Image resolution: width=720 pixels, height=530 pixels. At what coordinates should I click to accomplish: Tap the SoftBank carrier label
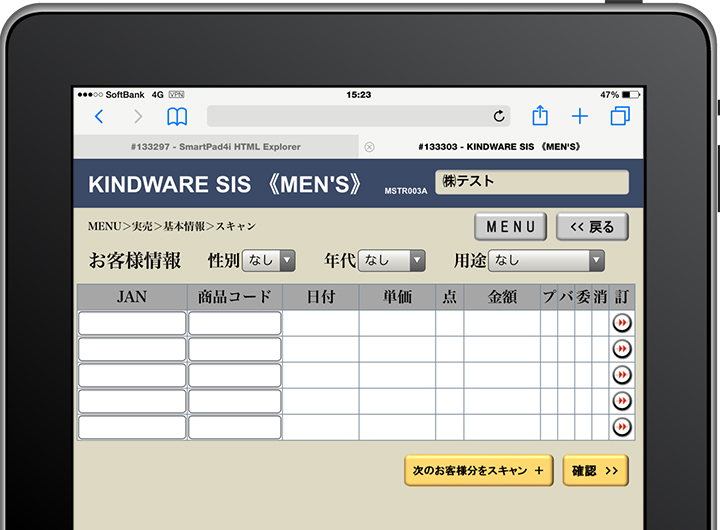(125, 95)
